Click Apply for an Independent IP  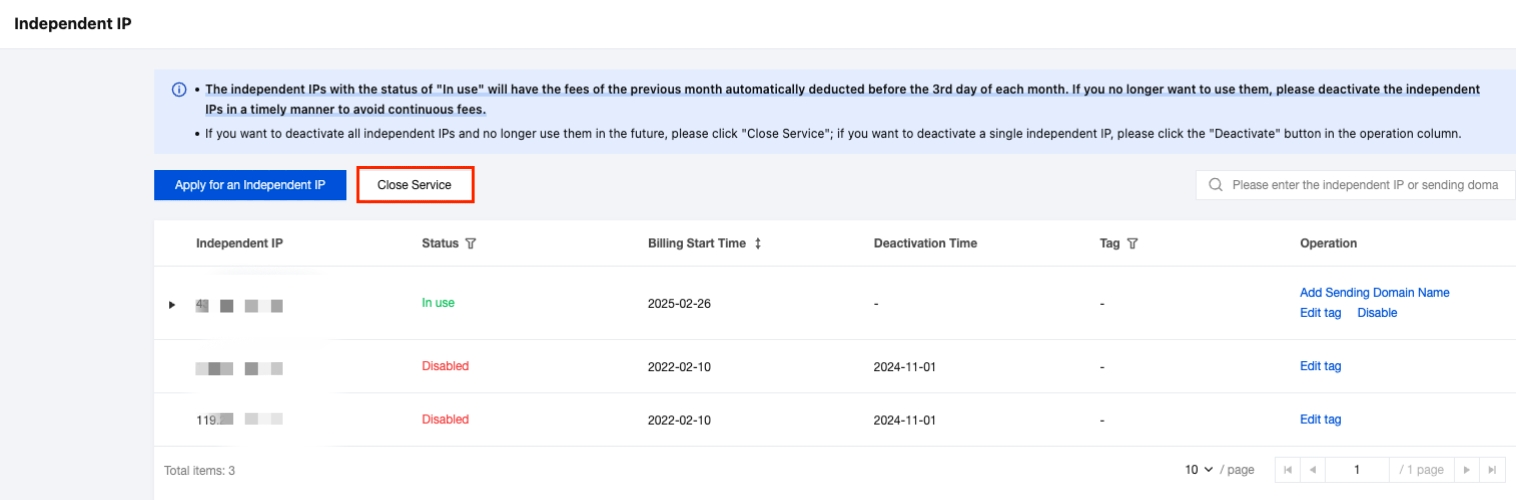pyautogui.click(x=250, y=185)
